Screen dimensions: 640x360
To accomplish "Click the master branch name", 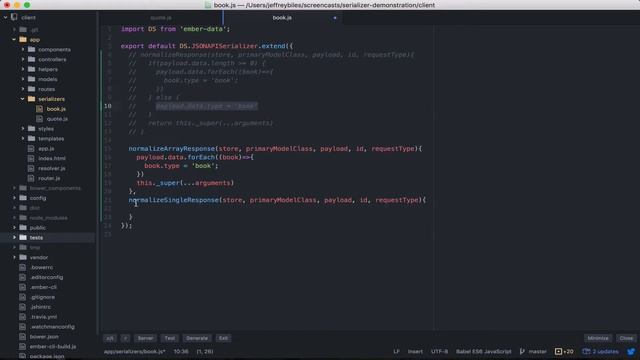I will click(x=538, y=351).
